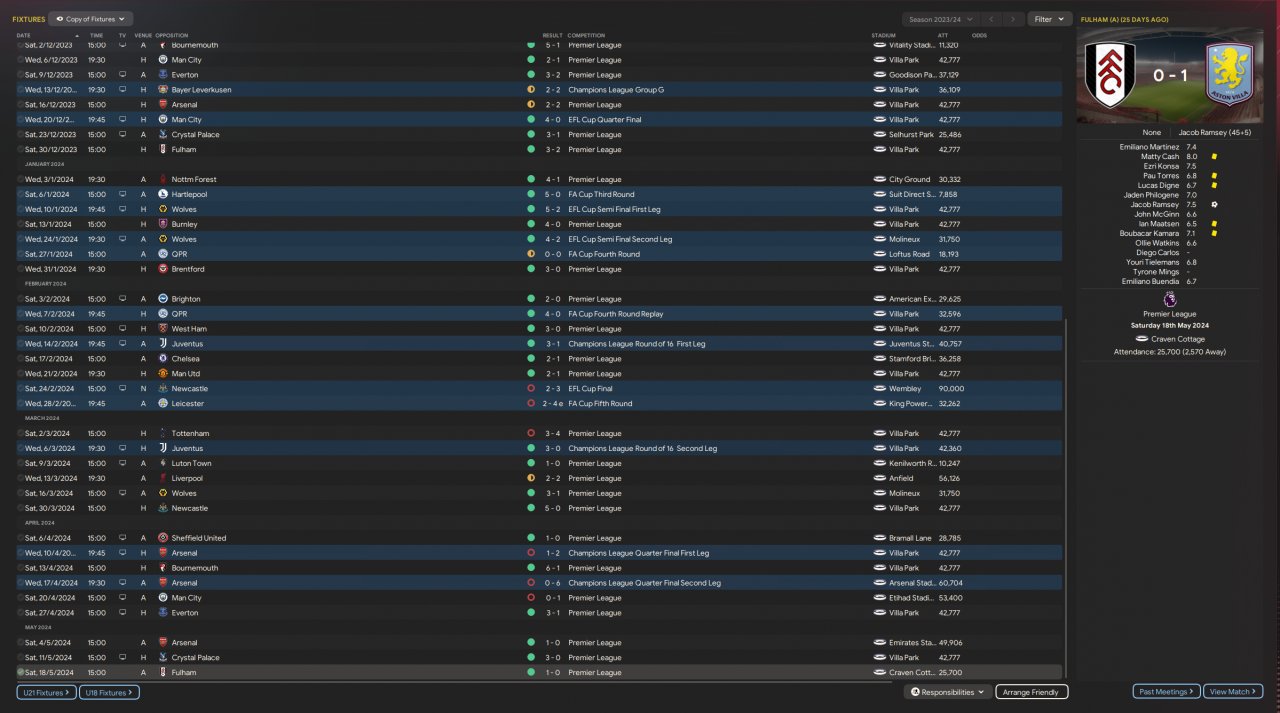Sort by the Stadium column header

point(882,35)
